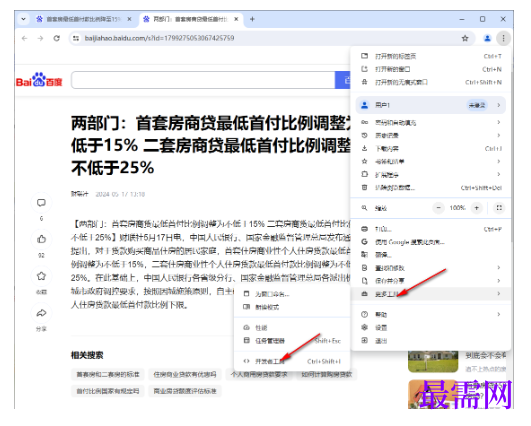531x426 pixels.
Task: Open related search 住房商业贷款有优惠吗
Action: pyautogui.click(x=185, y=374)
